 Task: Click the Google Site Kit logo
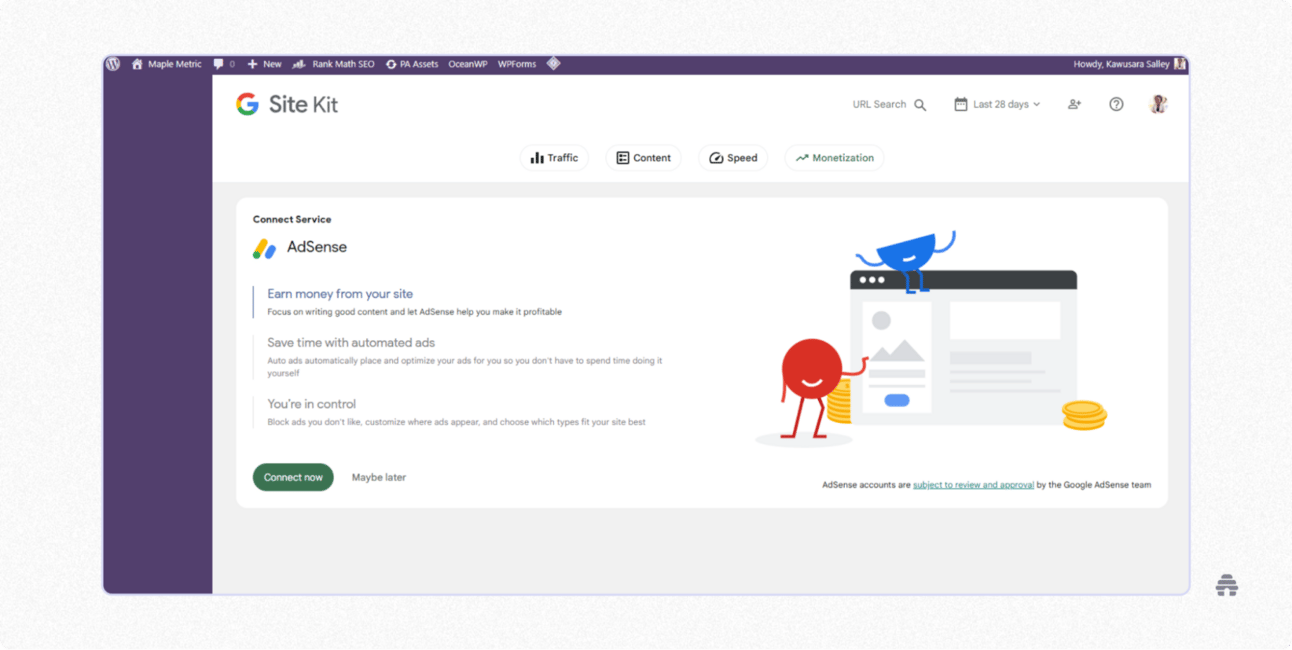click(287, 104)
